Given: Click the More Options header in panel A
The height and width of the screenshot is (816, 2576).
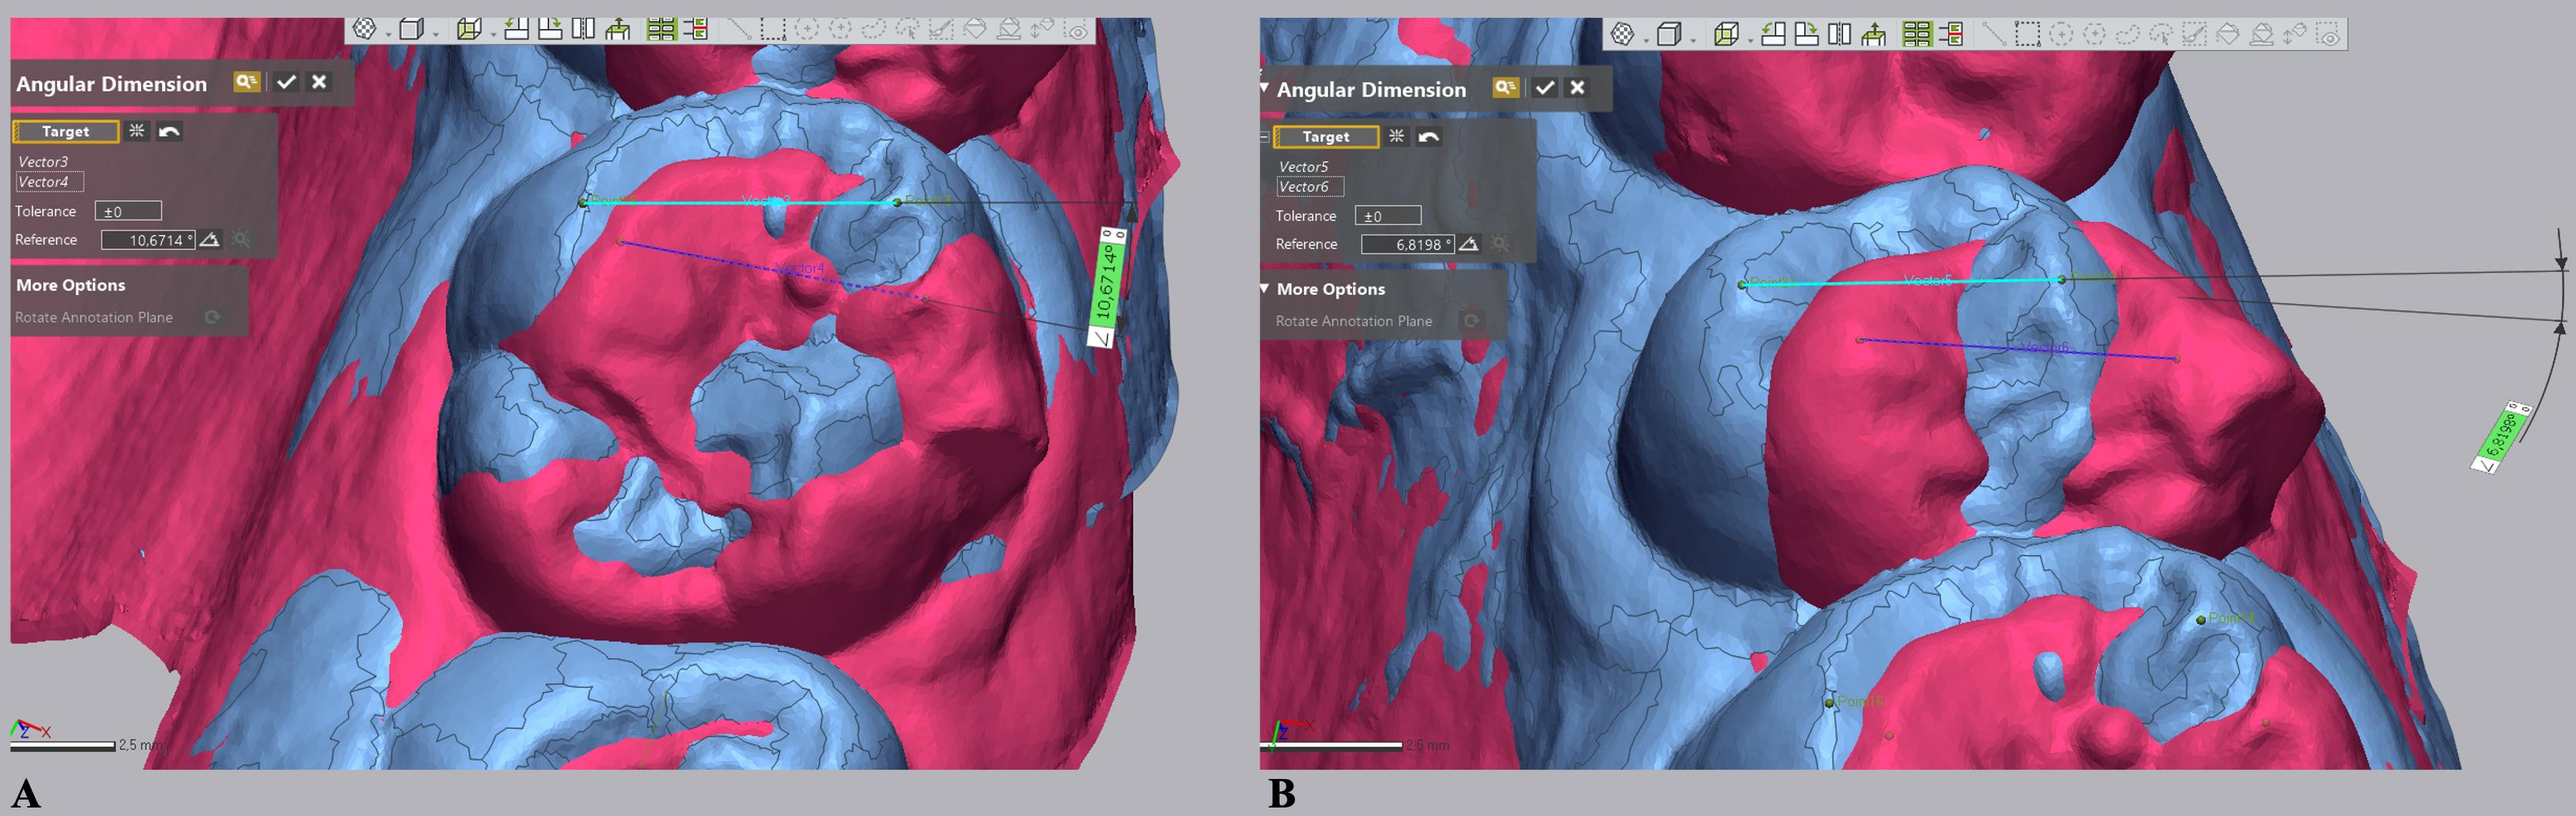Looking at the screenshot, I should pyautogui.click(x=71, y=285).
